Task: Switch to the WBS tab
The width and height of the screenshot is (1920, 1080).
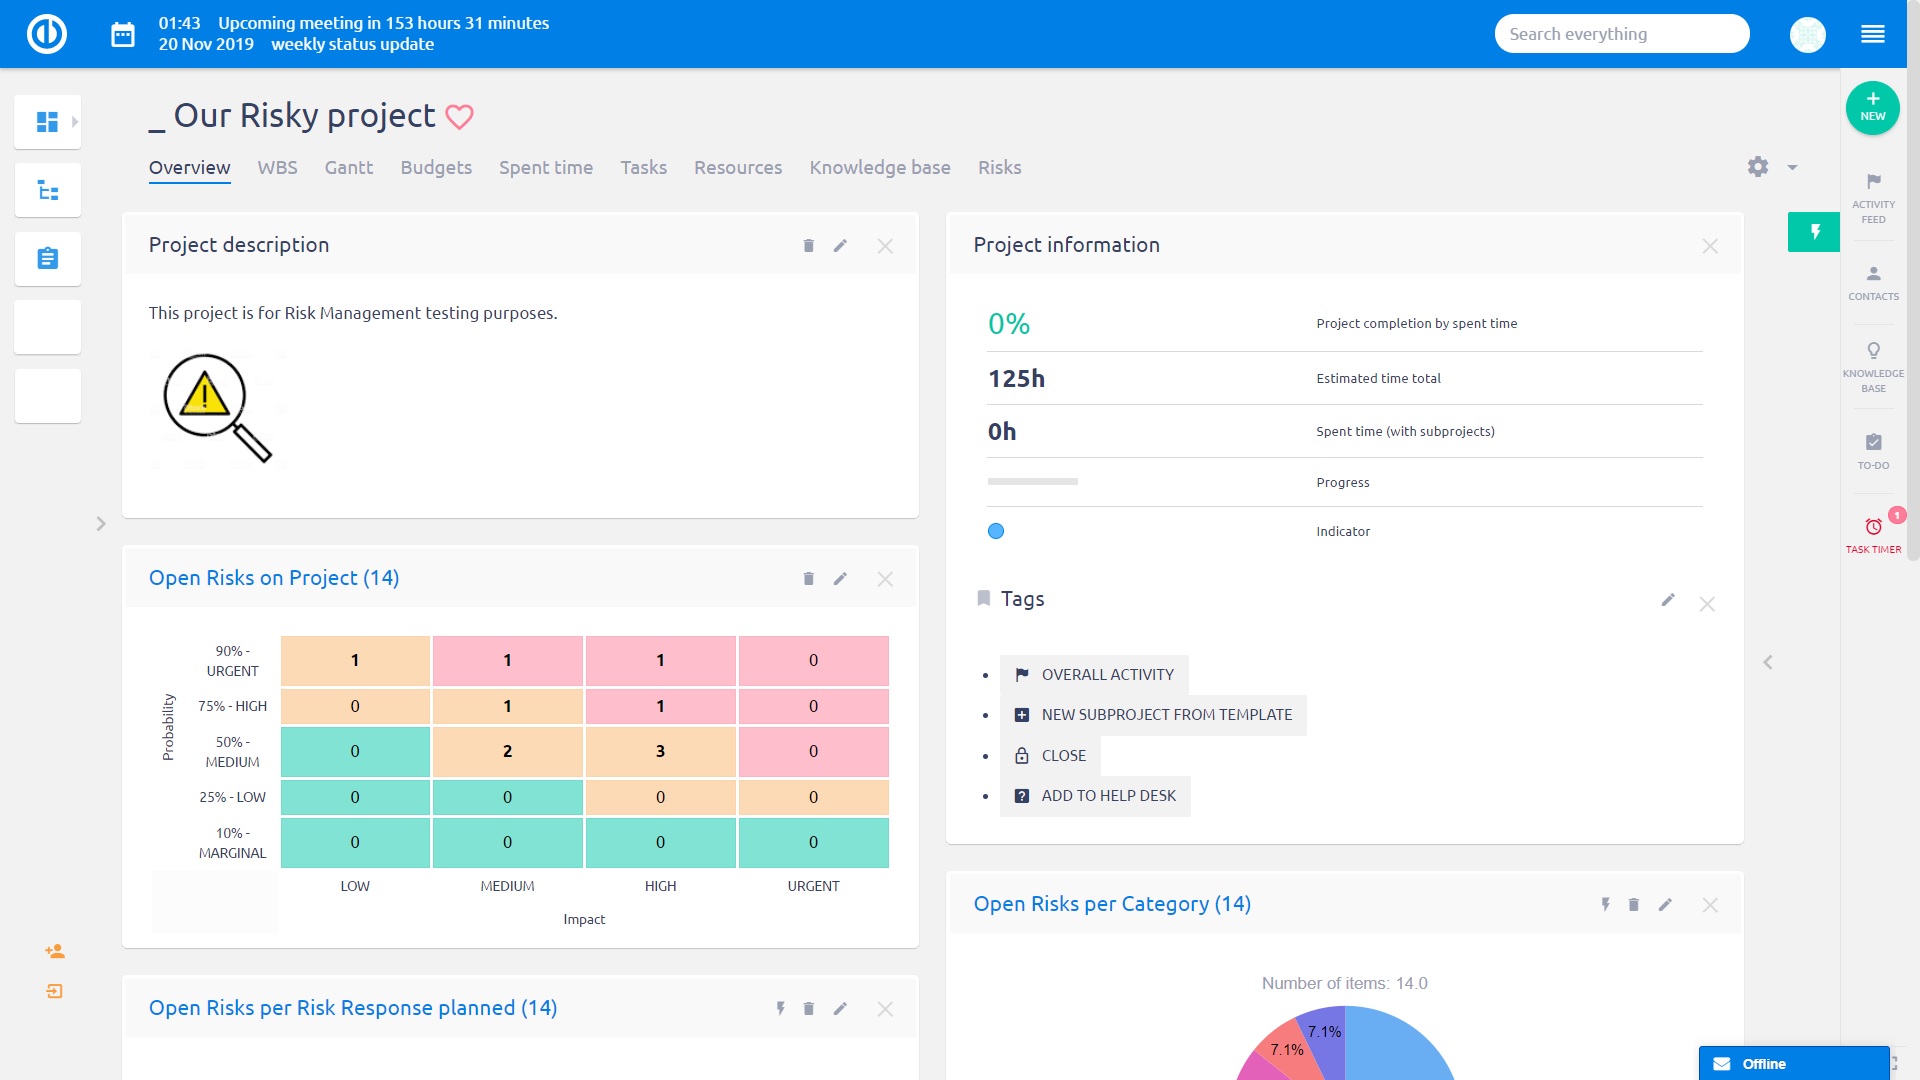Action: point(277,168)
